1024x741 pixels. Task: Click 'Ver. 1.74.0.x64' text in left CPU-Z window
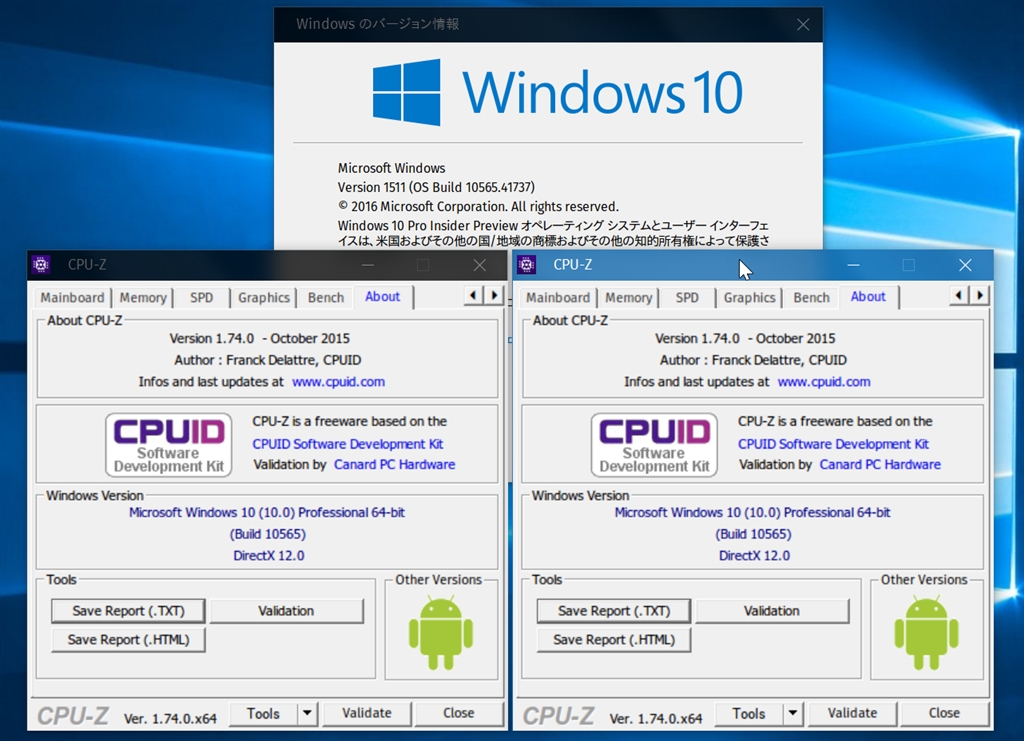pyautogui.click(x=170, y=719)
